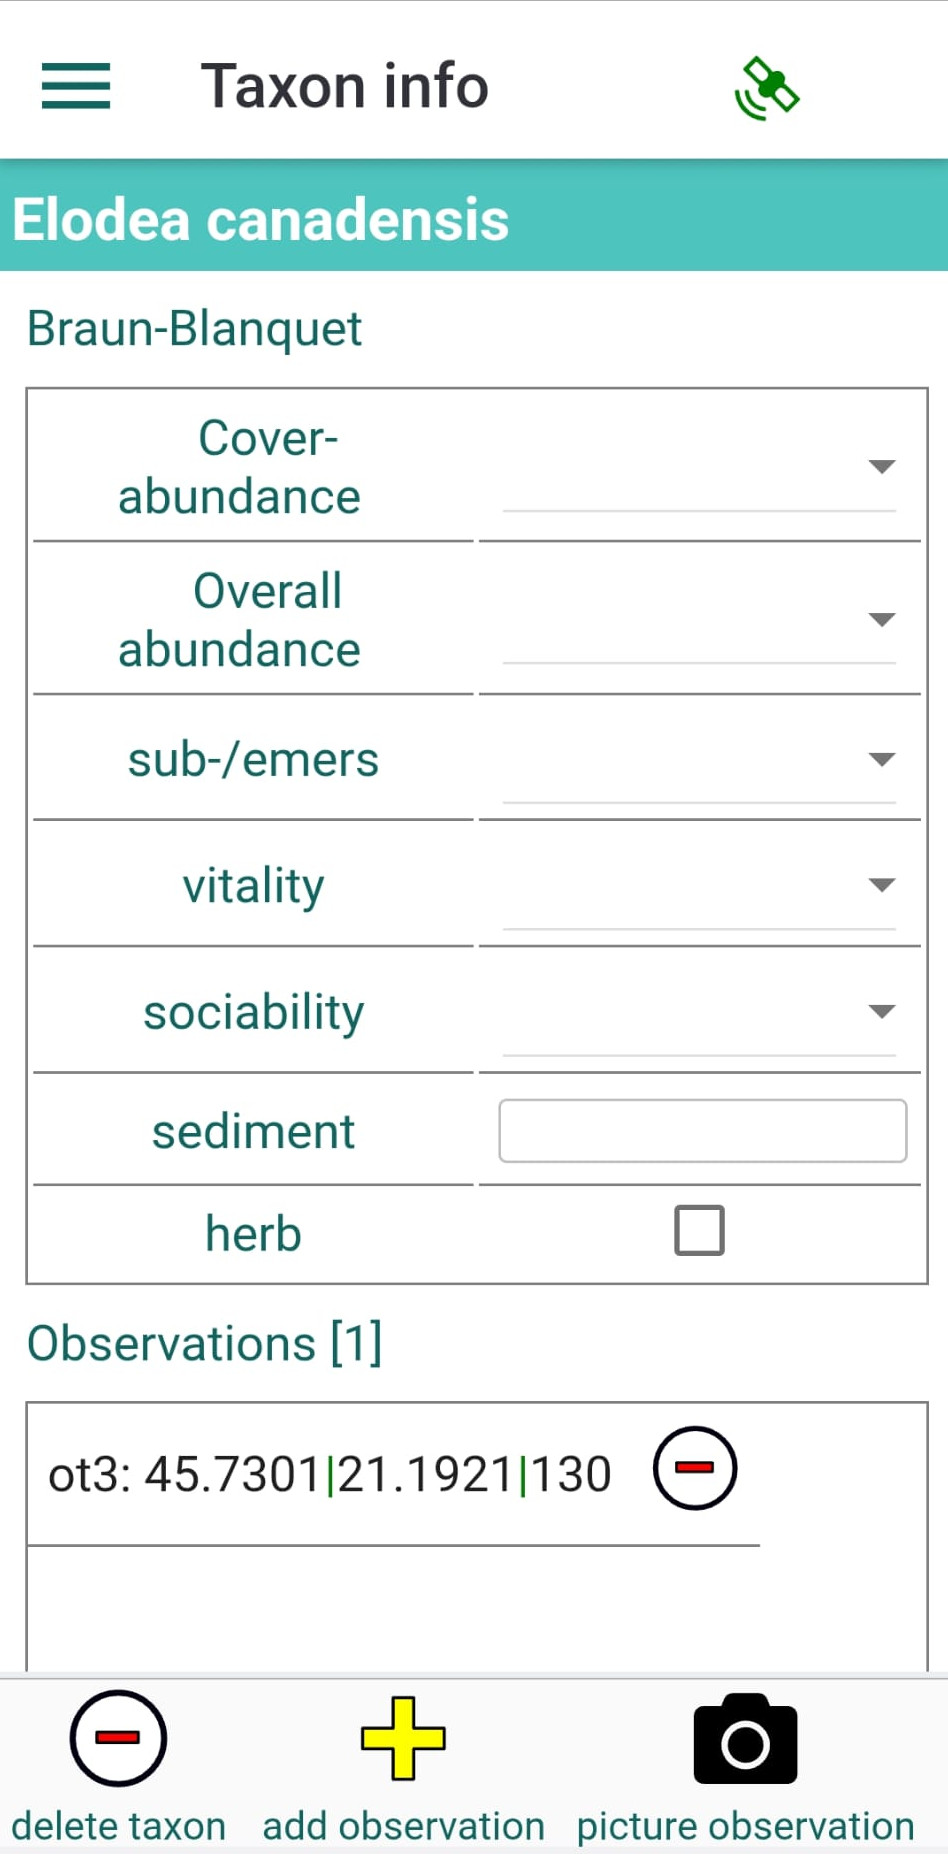
Task: Tap the "picture observation" label
Action: coord(745,1826)
